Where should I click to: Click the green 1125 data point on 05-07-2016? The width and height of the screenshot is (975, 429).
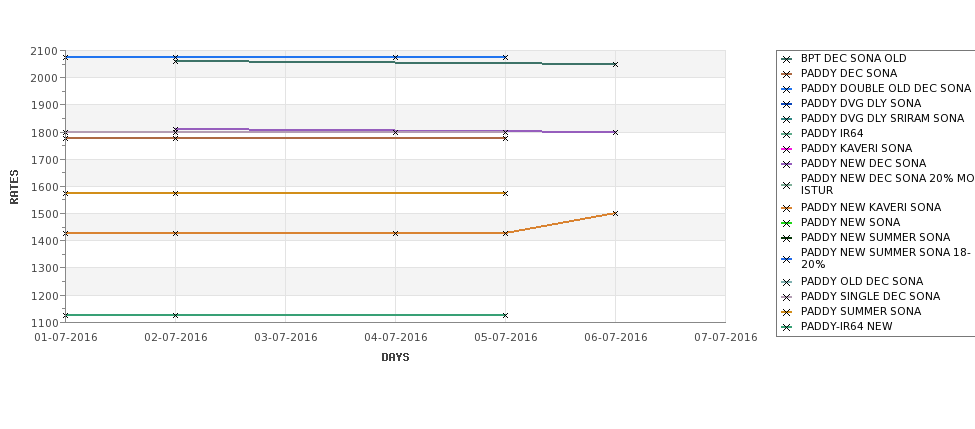[x=505, y=315]
